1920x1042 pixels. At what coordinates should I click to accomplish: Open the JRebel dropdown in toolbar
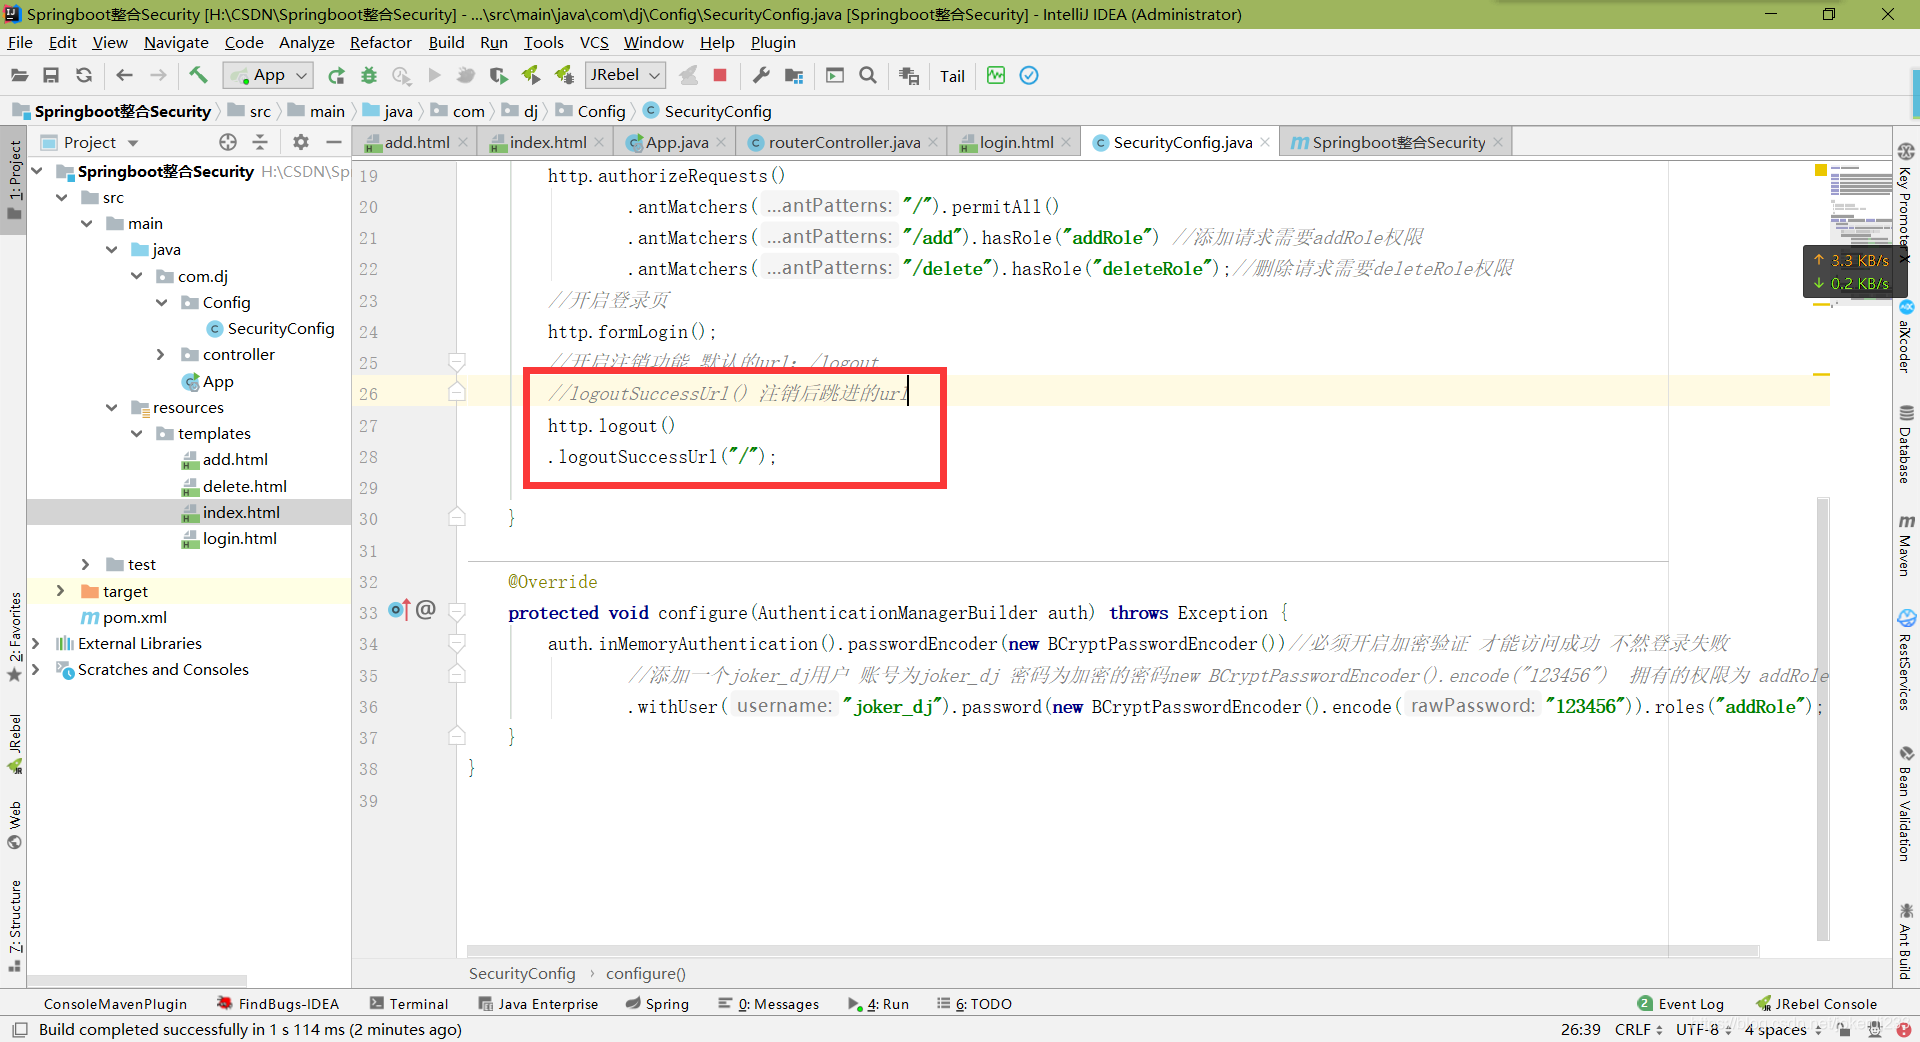625,75
